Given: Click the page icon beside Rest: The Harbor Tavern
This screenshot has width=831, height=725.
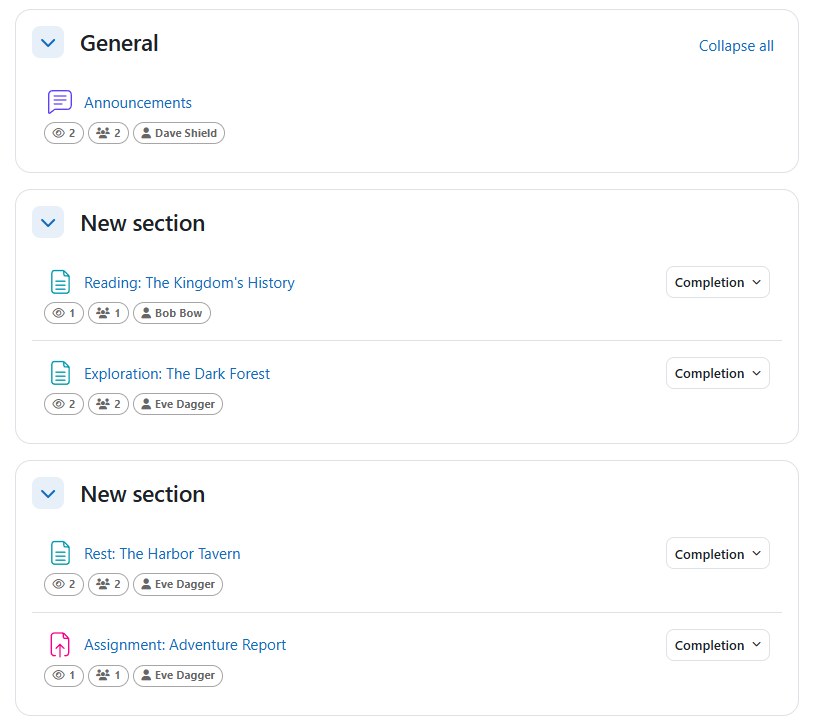Looking at the screenshot, I should coord(60,553).
